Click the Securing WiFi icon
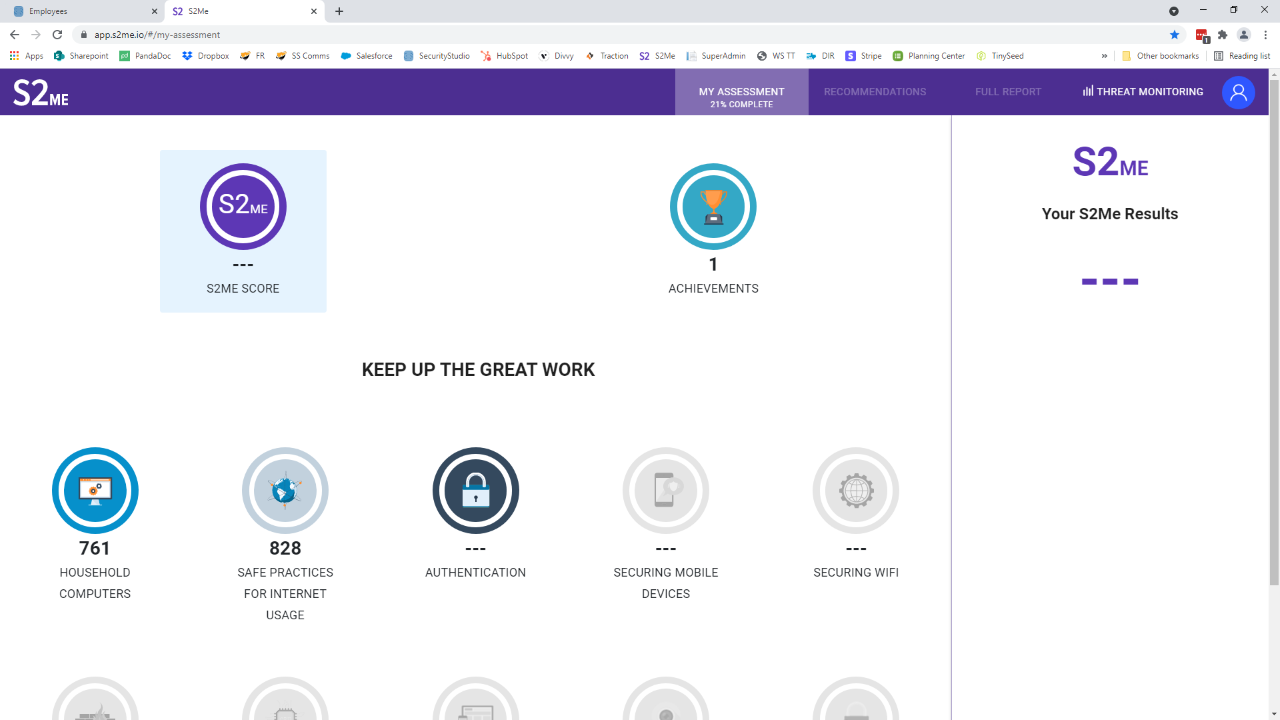Image resolution: width=1280 pixels, height=720 pixels. click(856, 491)
